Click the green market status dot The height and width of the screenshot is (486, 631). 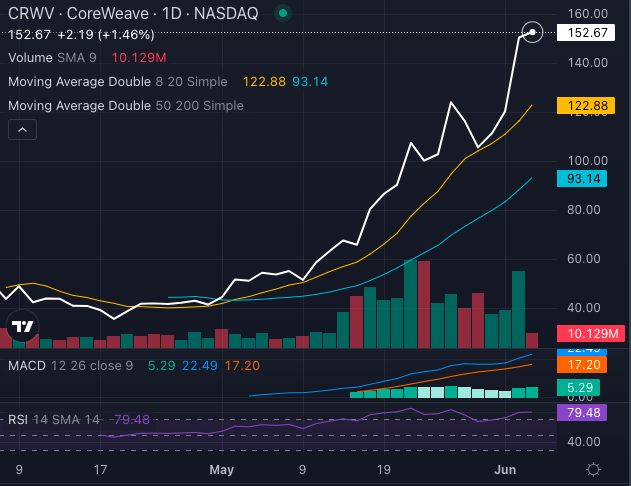(x=283, y=13)
